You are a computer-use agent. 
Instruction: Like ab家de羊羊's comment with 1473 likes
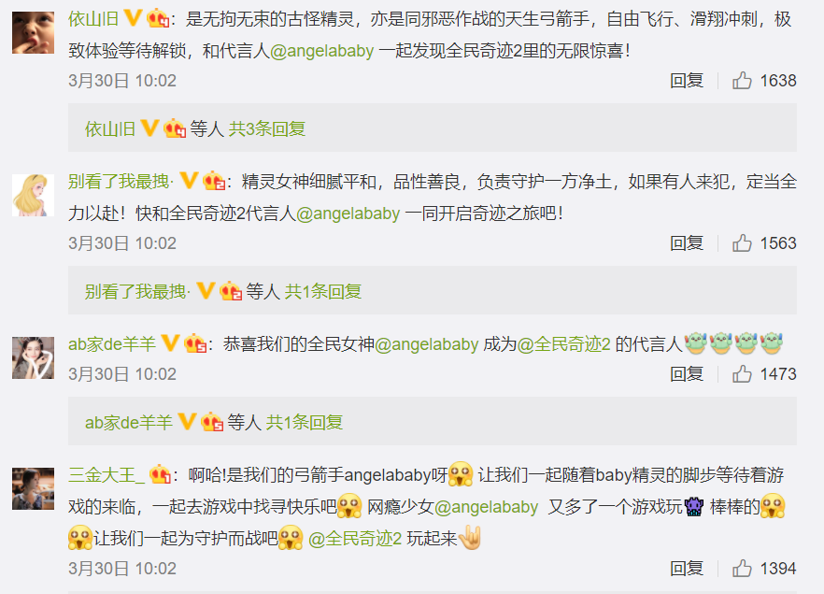coord(741,374)
